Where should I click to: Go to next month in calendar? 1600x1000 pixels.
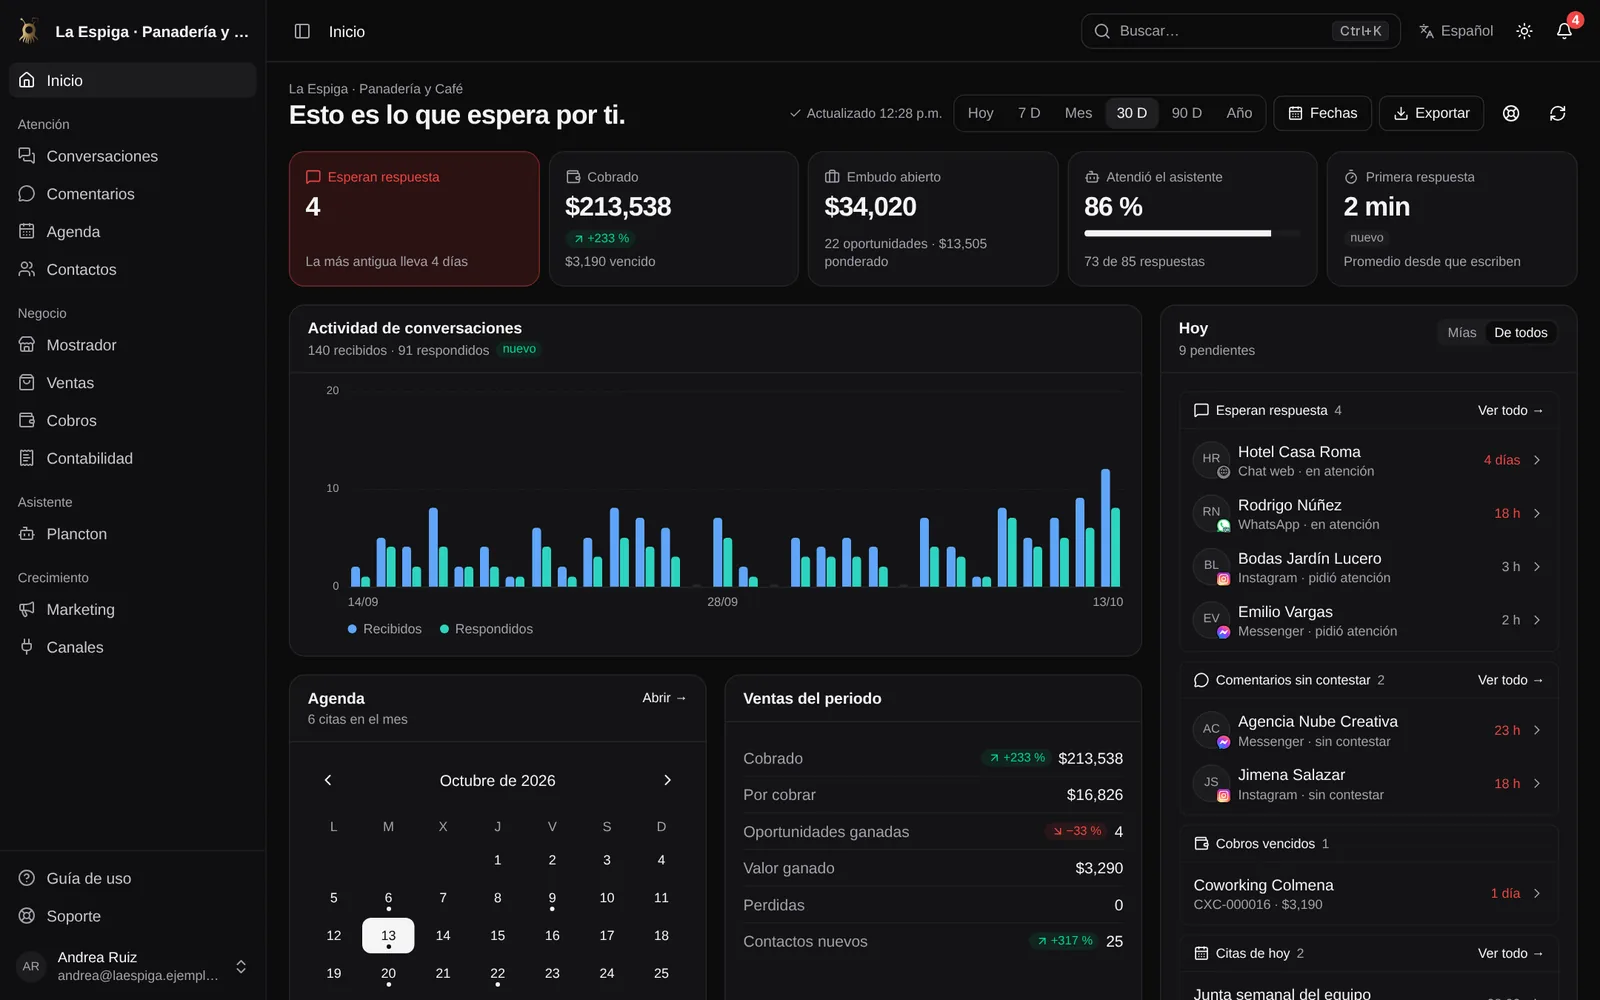point(667,780)
